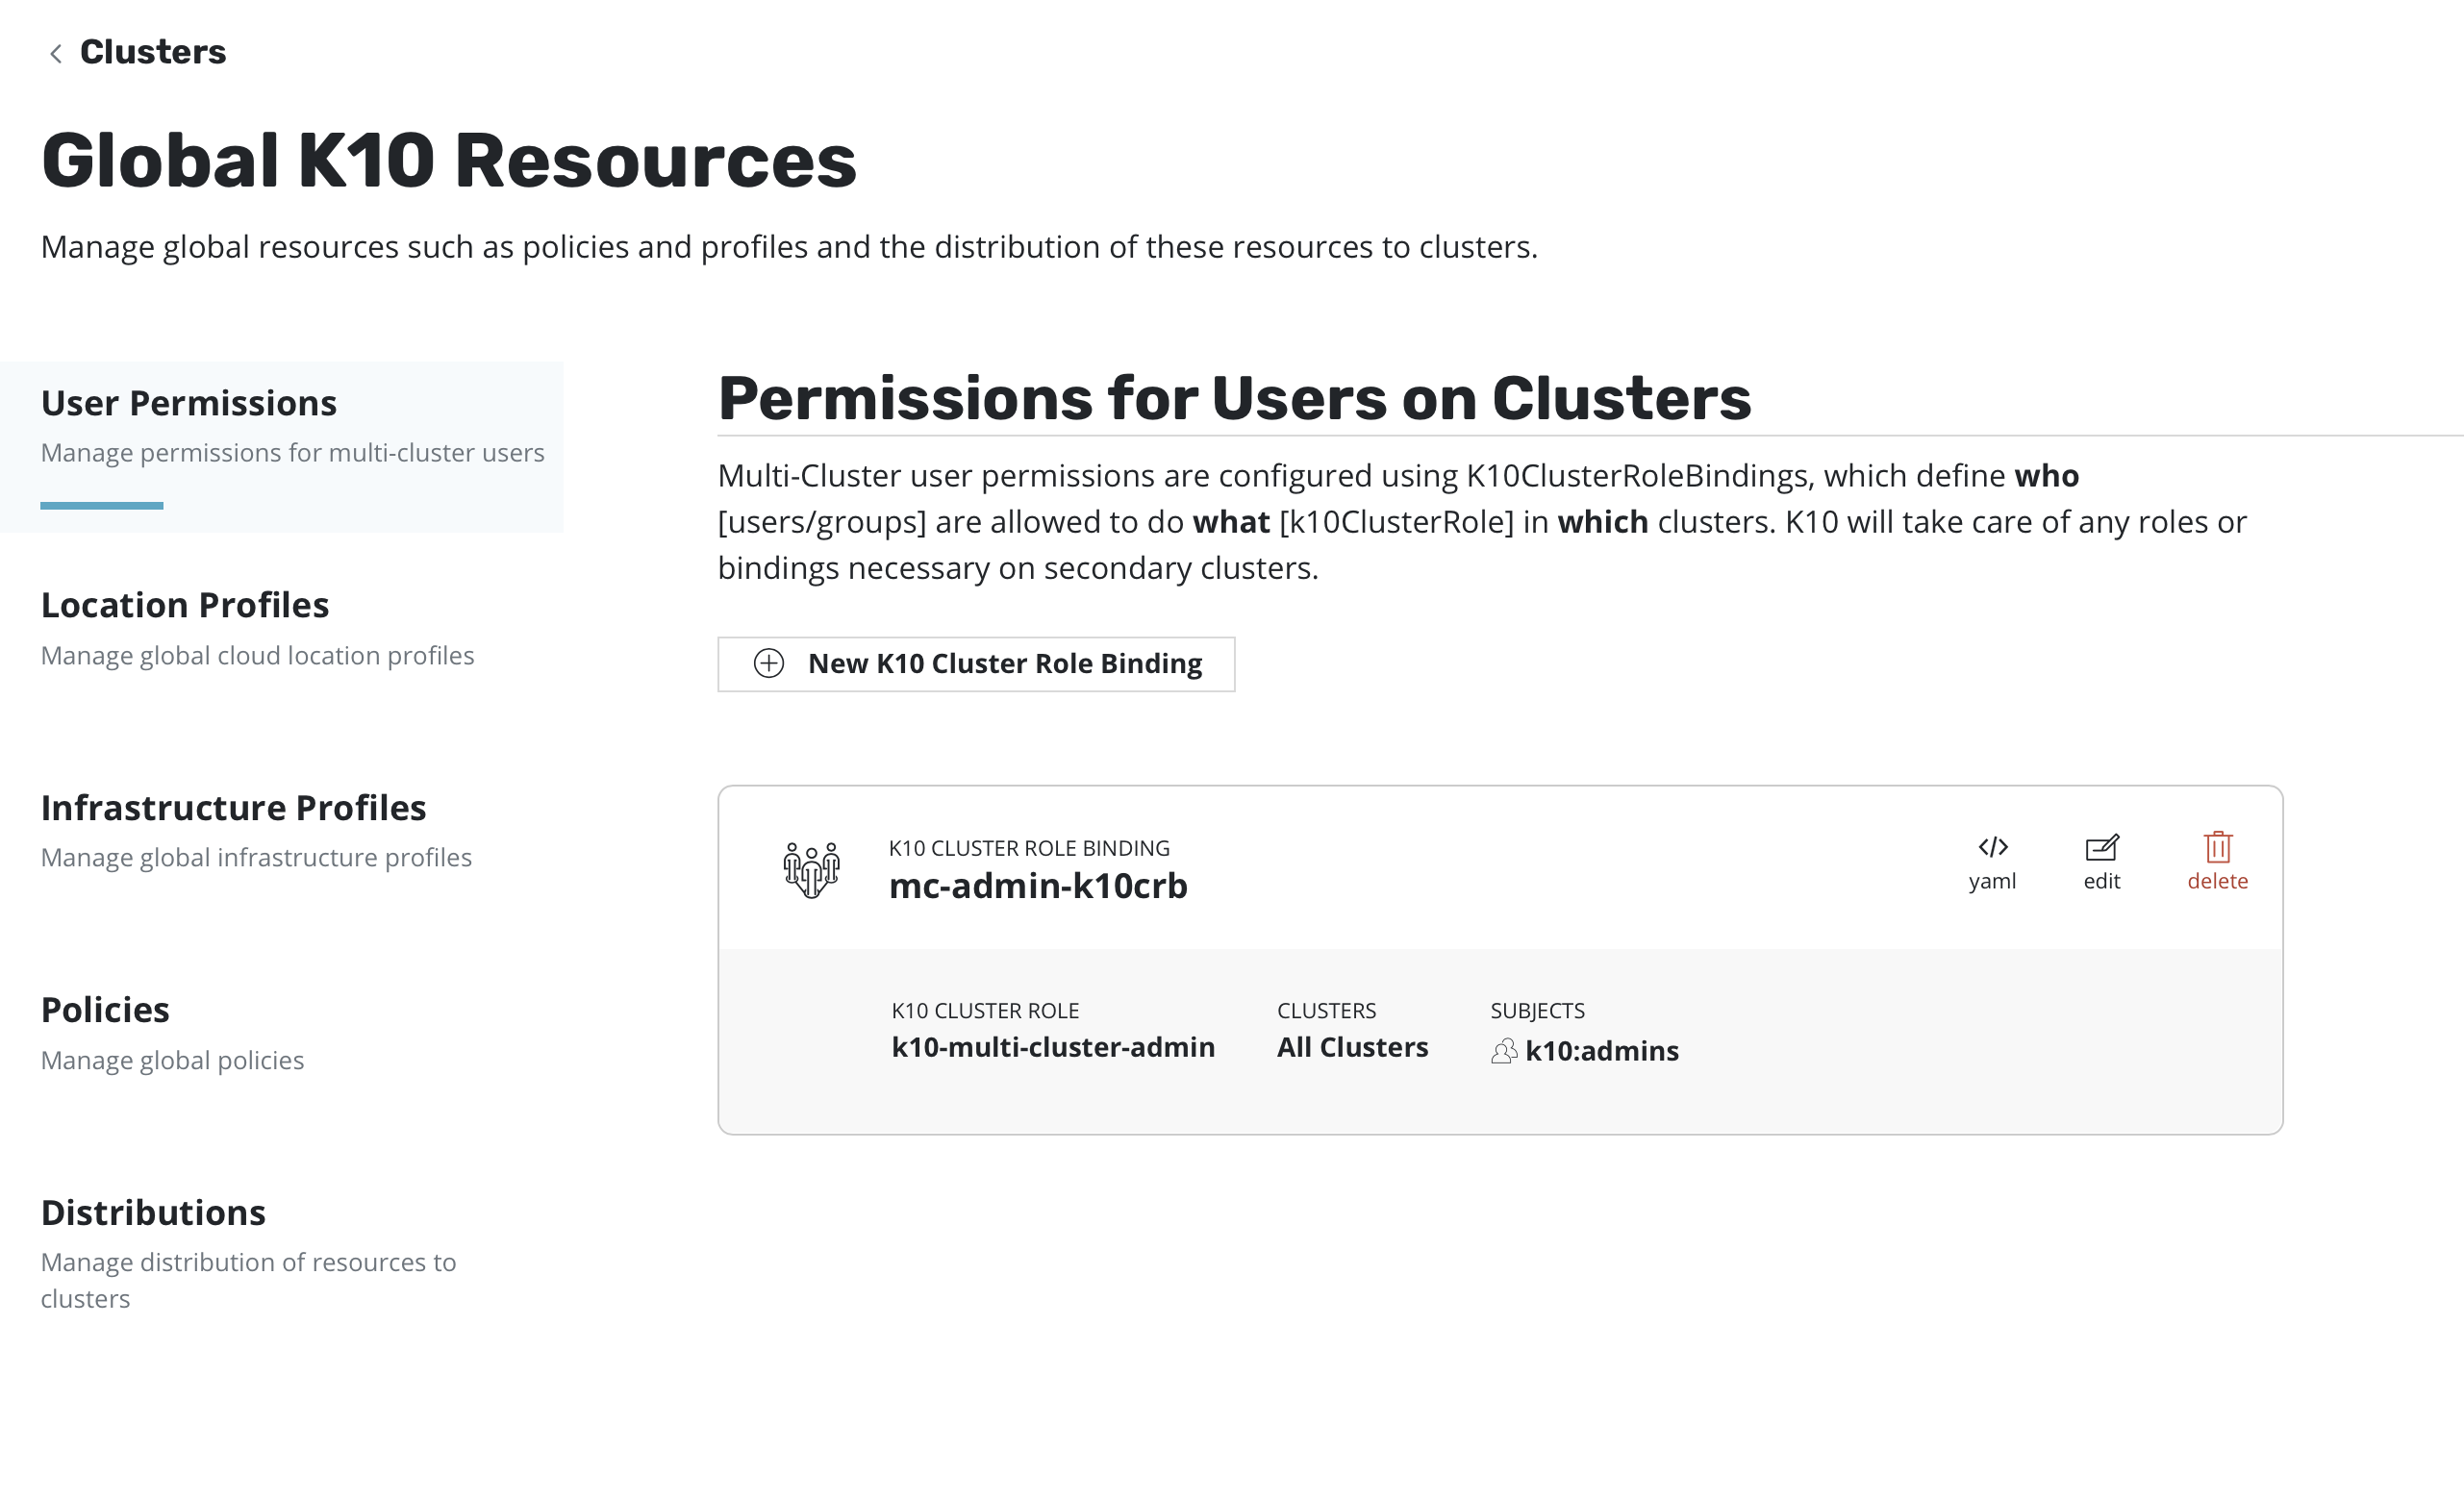Click the edit pencil icon for mc-admin-k10crb

[x=2101, y=848]
